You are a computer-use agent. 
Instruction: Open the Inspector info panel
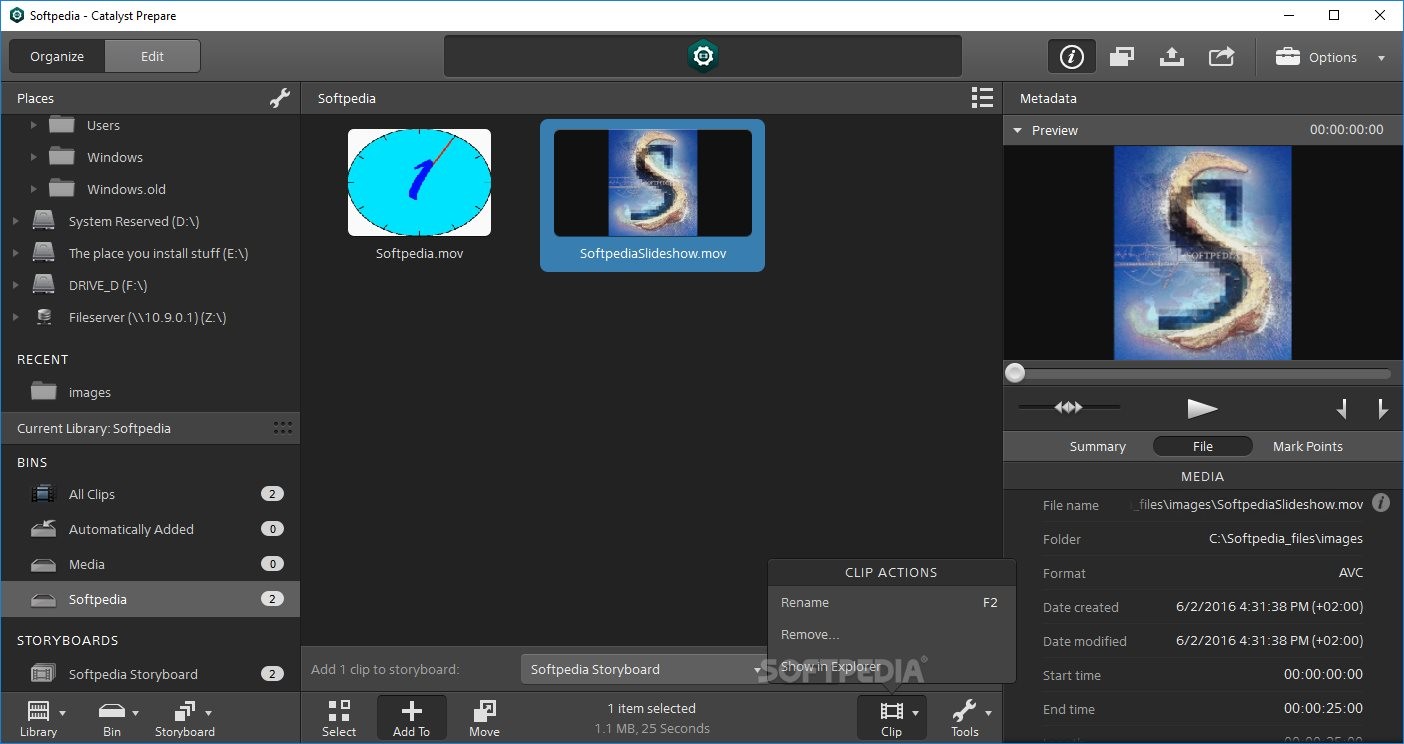click(1071, 57)
